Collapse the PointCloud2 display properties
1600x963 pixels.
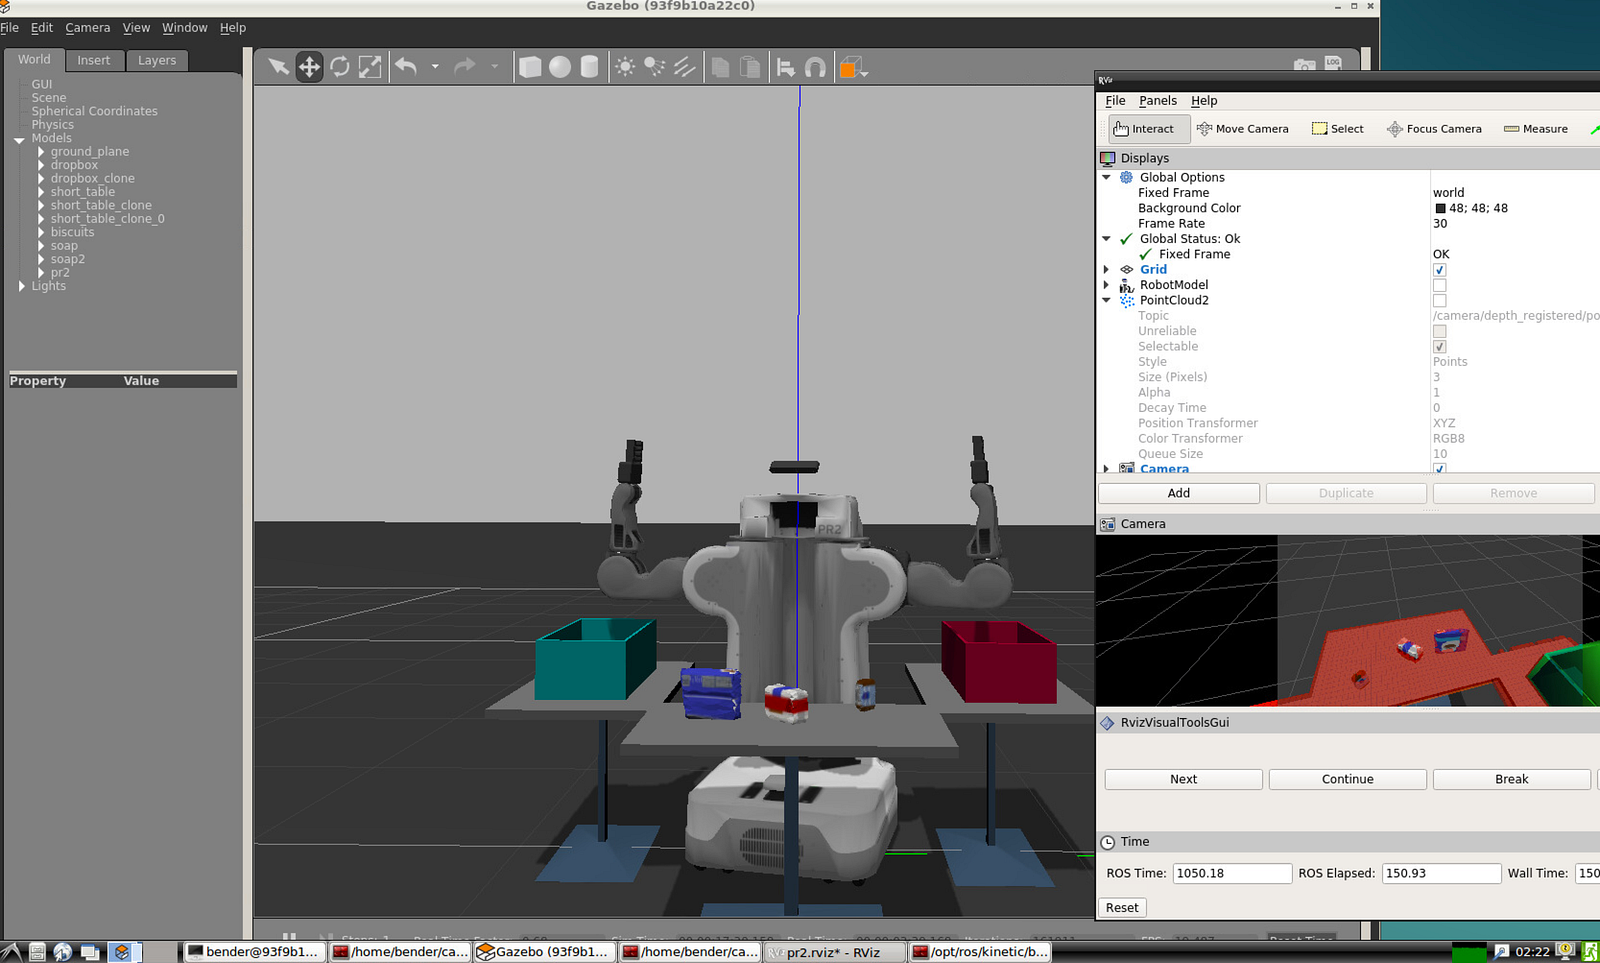click(x=1107, y=300)
